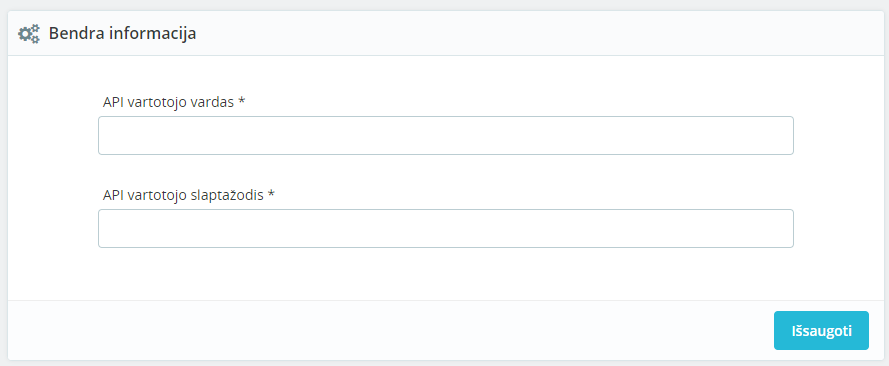
Task: Select the Bendra informacija panel heading
Action: click(122, 33)
